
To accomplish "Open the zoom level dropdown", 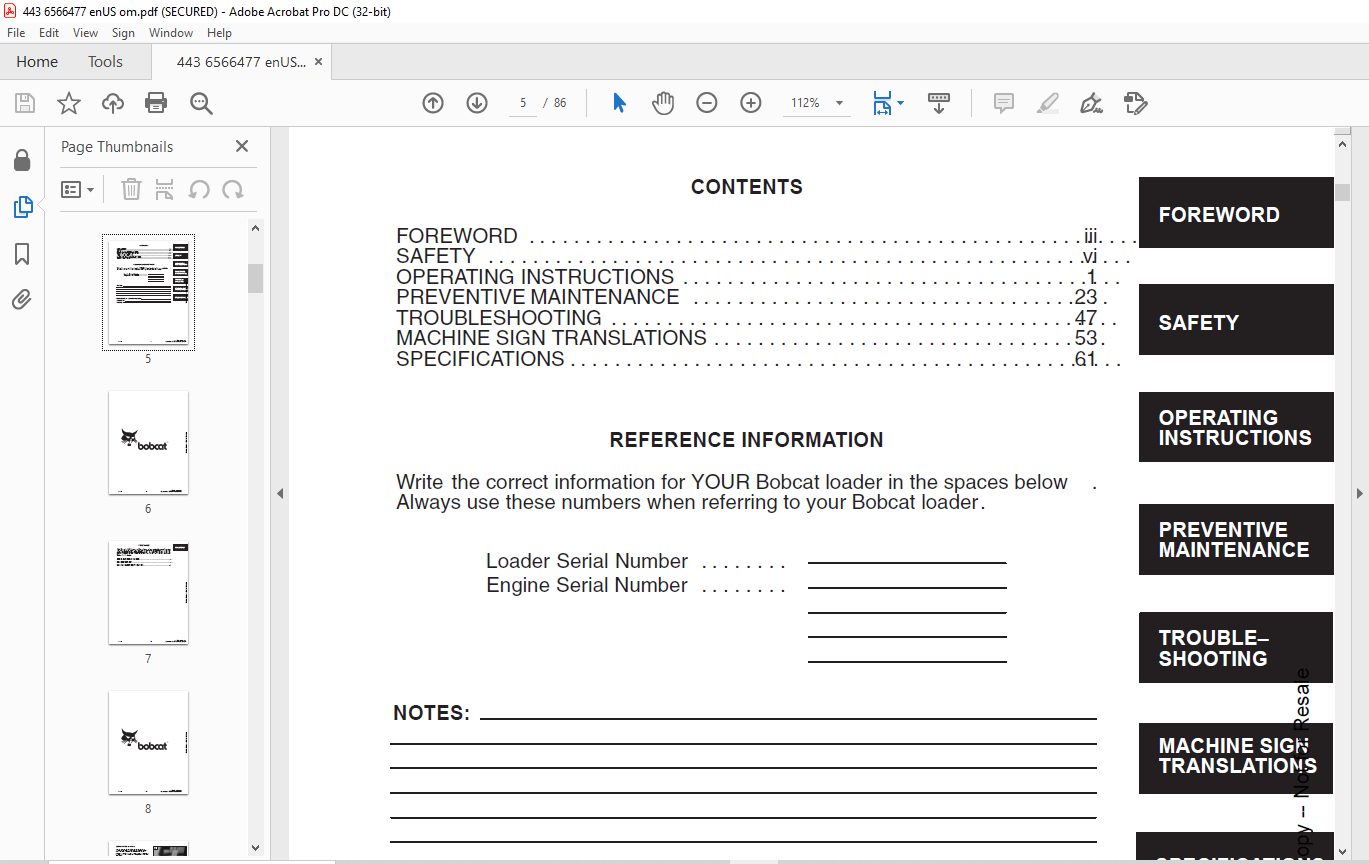I will click(x=839, y=103).
